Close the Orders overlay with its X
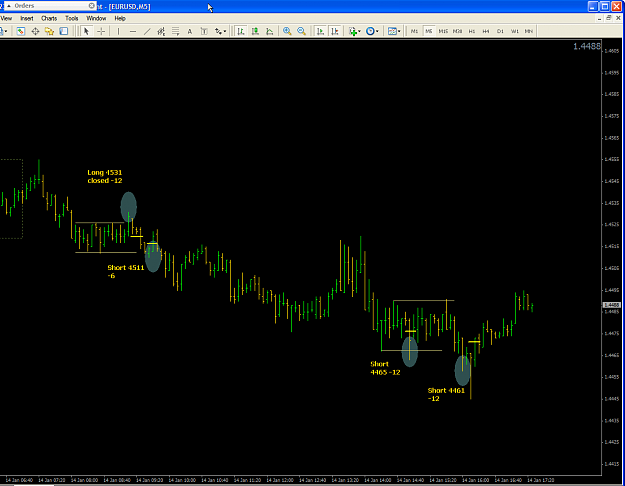The width and height of the screenshot is (625, 486). 92,6
